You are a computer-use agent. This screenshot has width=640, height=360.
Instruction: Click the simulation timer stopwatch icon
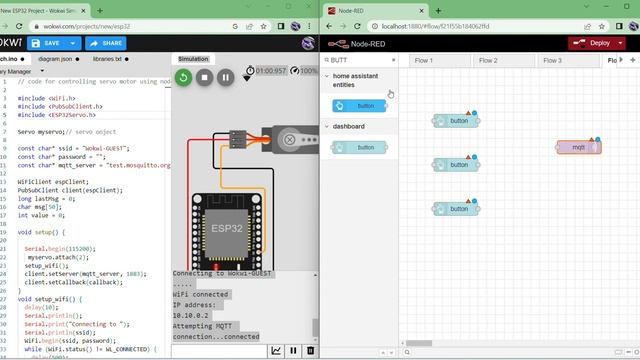pyautogui.click(x=250, y=70)
